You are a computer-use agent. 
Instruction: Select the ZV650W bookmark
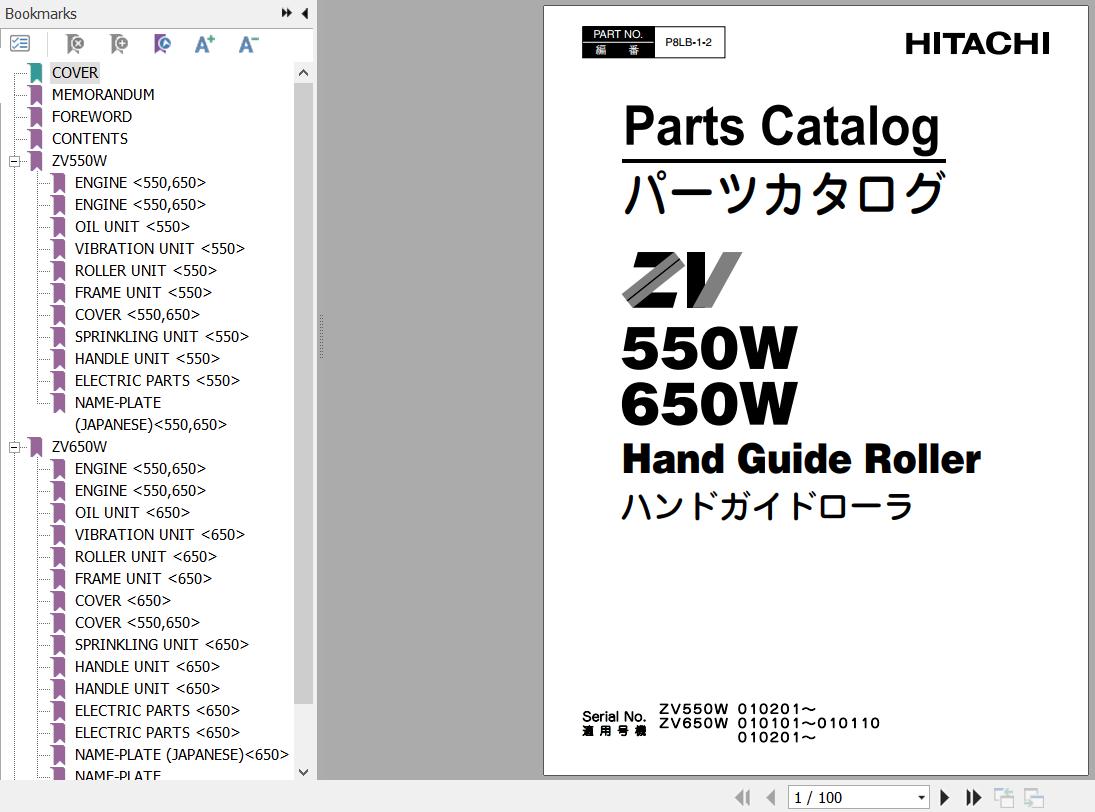coord(79,447)
